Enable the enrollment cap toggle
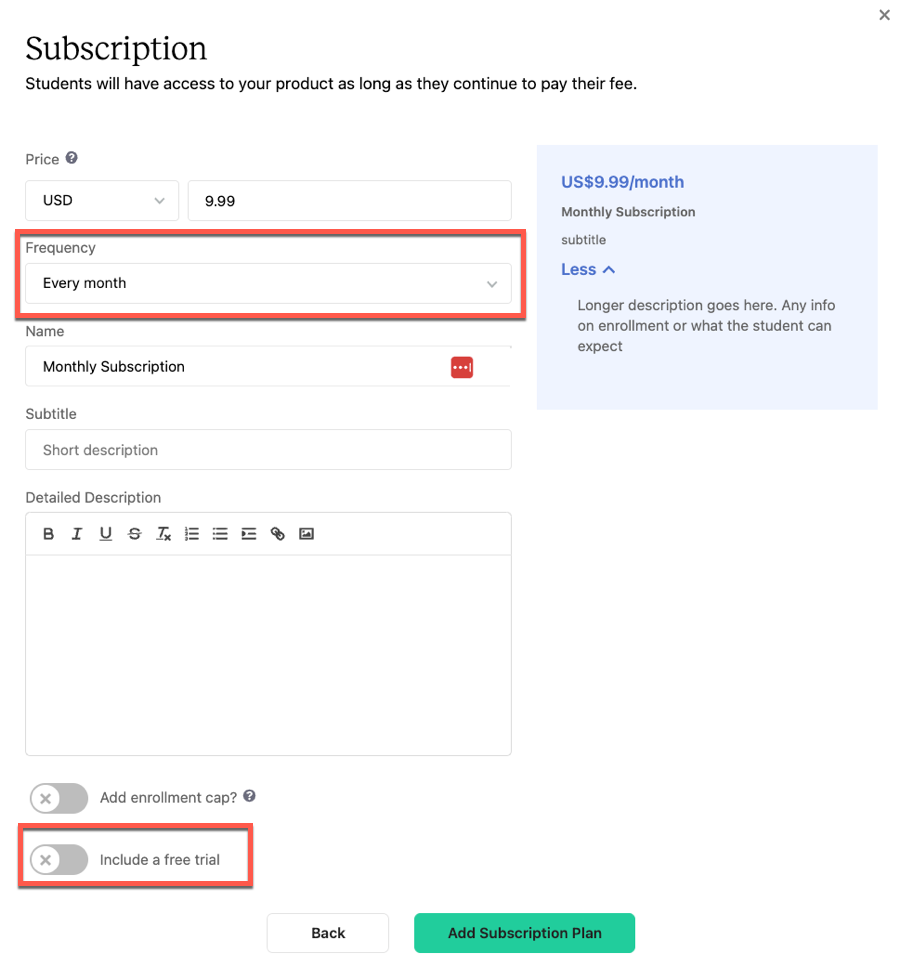 (x=59, y=798)
